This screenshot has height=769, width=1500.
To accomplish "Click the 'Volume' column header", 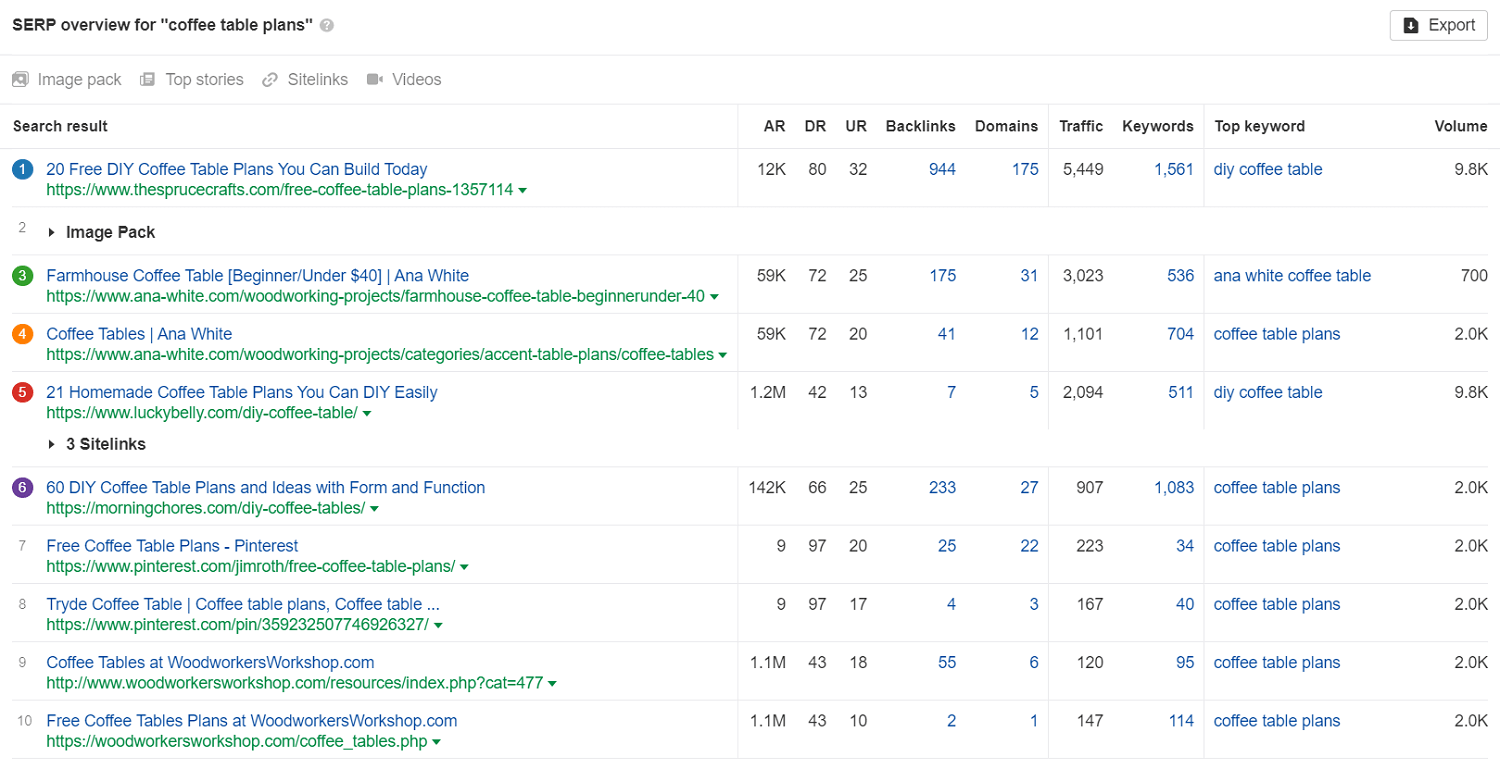I will click(1461, 126).
